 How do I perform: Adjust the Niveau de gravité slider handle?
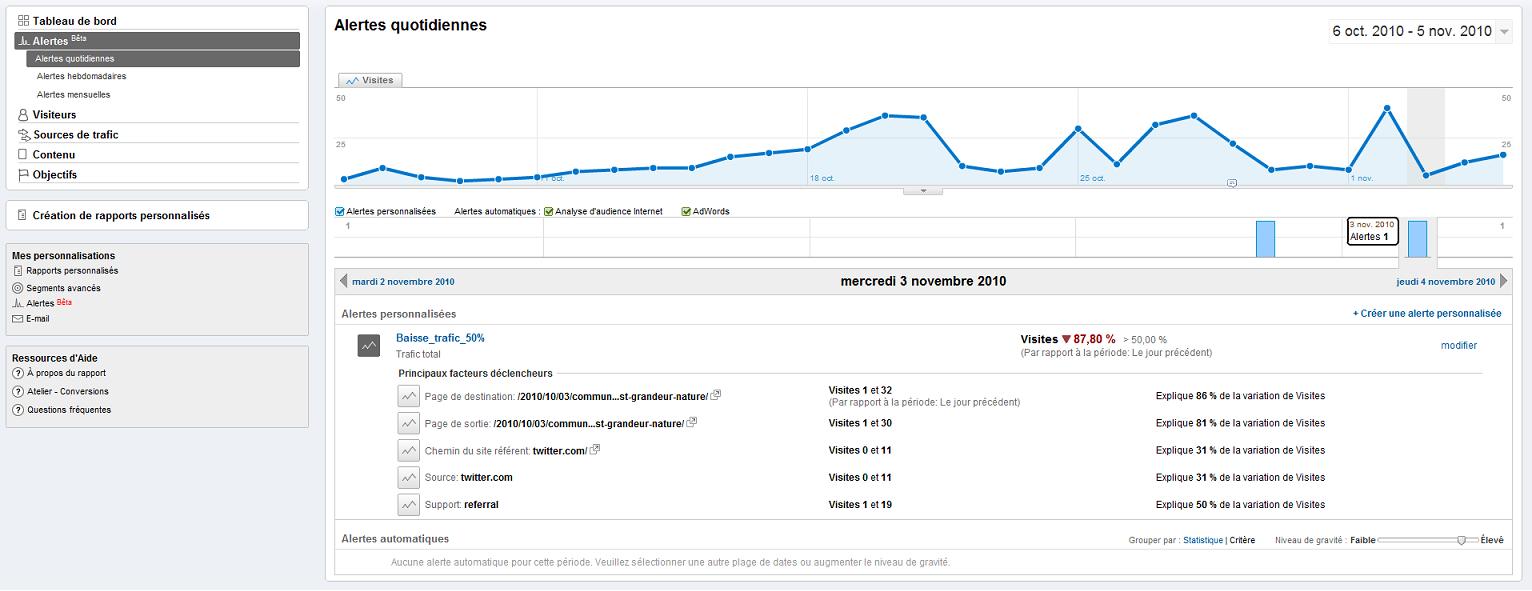click(x=1461, y=540)
